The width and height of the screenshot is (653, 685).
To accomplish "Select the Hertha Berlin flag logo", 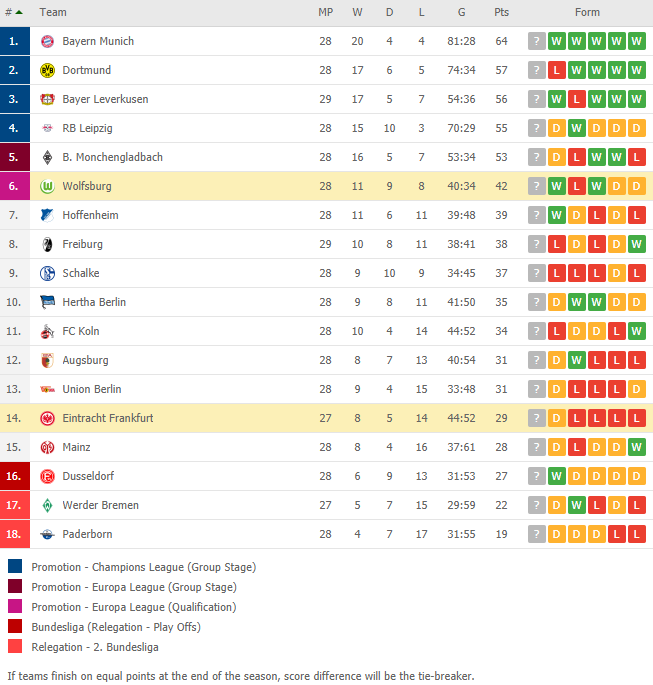I will [x=47, y=302].
